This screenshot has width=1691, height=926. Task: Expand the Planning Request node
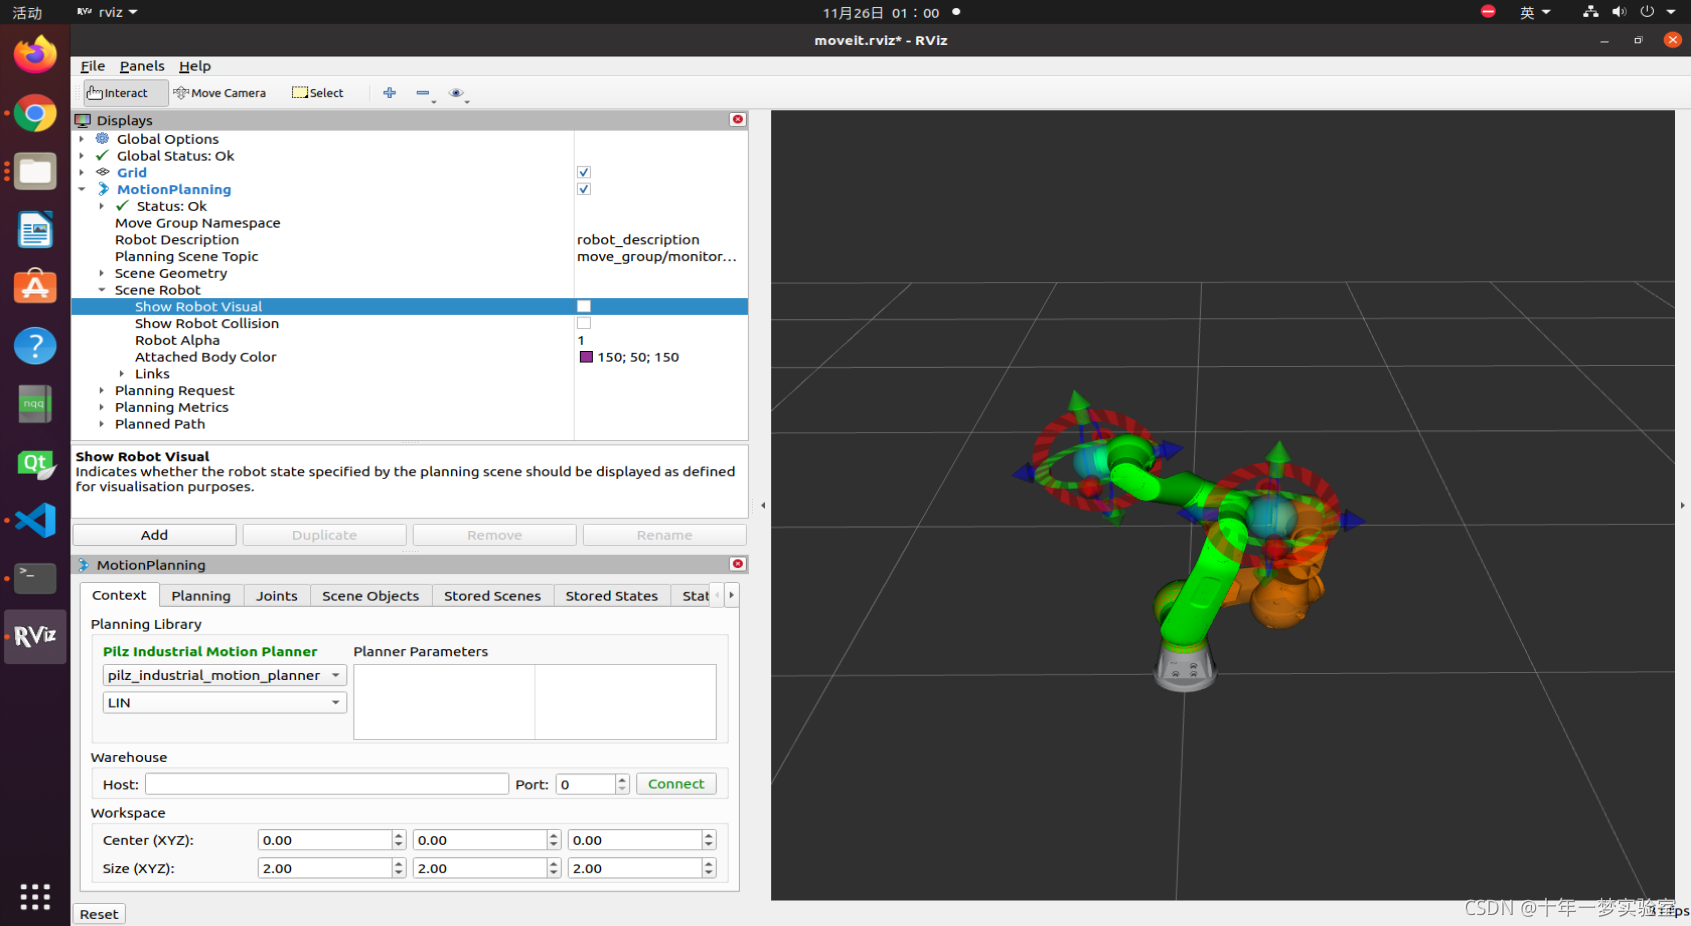[102, 390]
